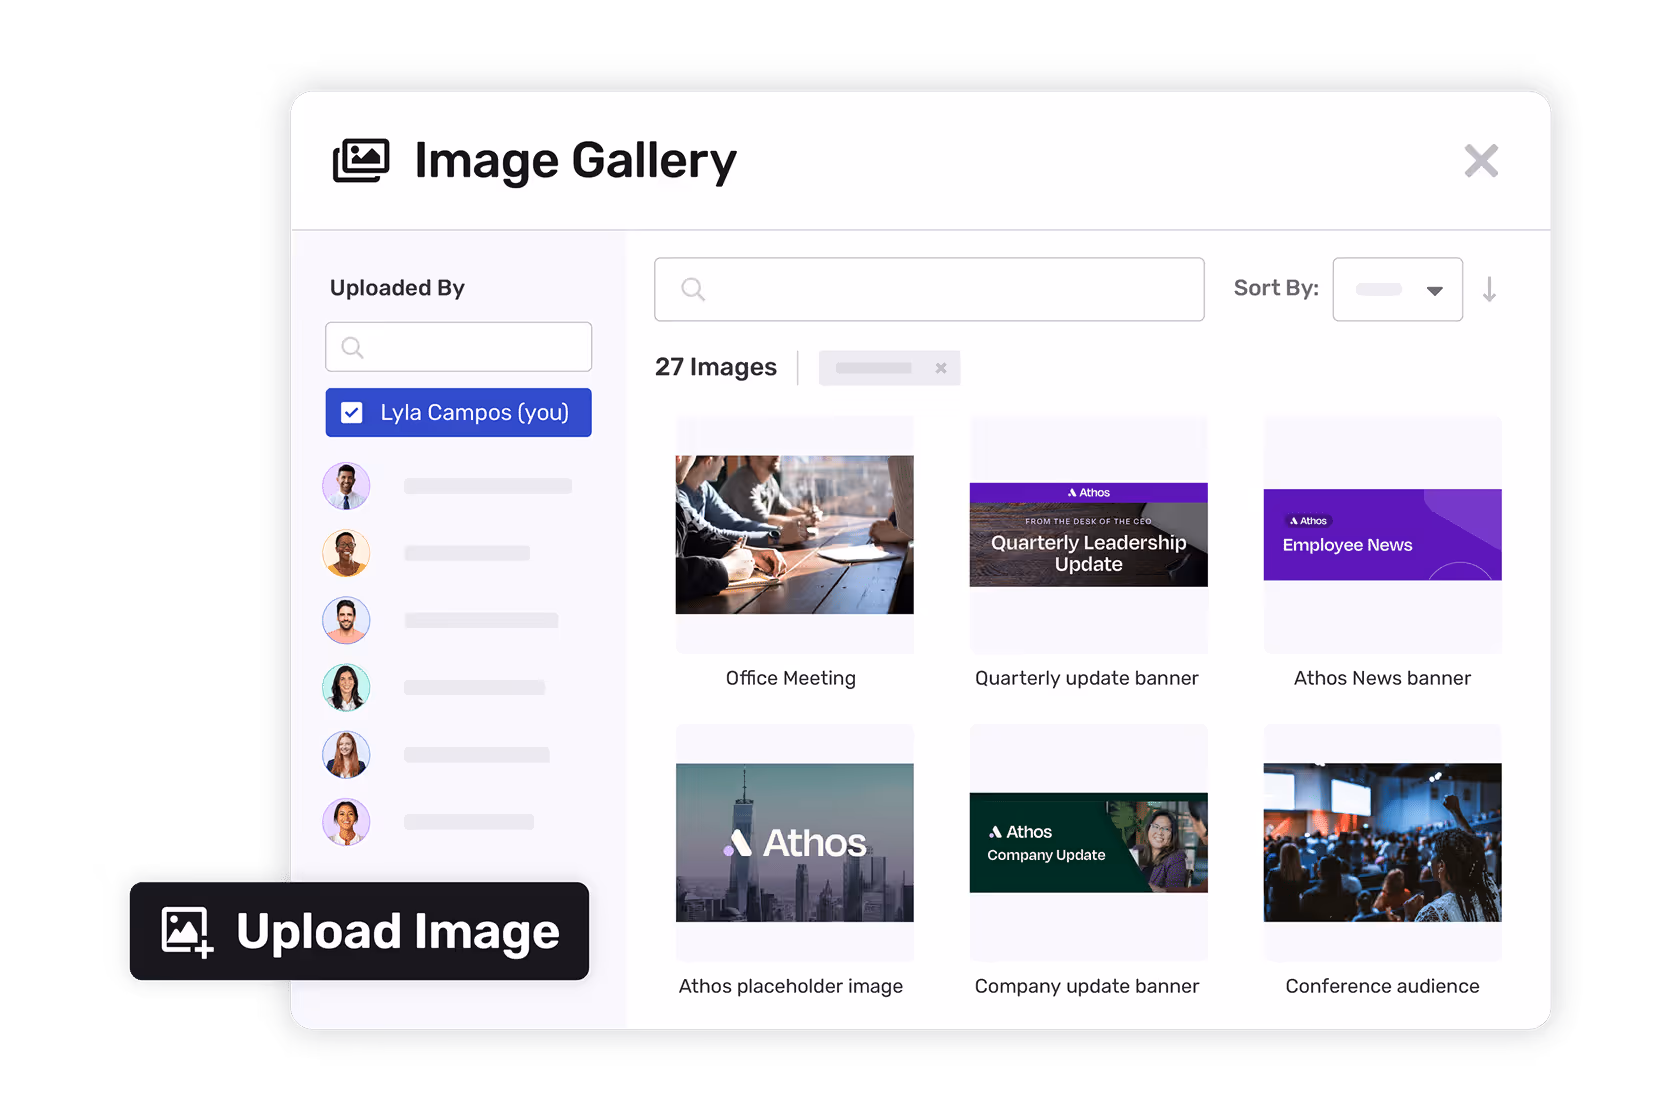Image resolution: width=1680 pixels, height=1120 pixels.
Task: Select the Athos skyline placeholder image
Action: [794, 843]
